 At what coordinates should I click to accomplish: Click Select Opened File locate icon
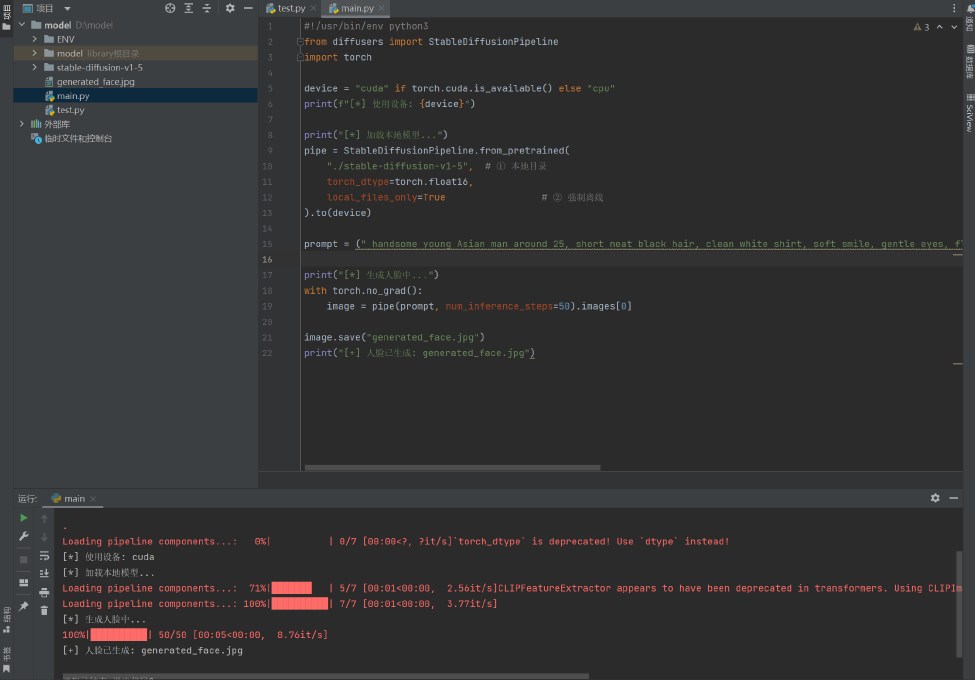click(x=170, y=8)
